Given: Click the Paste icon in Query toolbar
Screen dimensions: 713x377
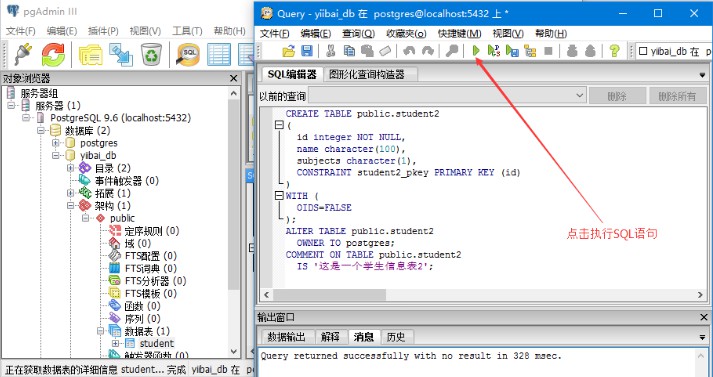Looking at the screenshot, I should pyautogui.click(x=367, y=50).
